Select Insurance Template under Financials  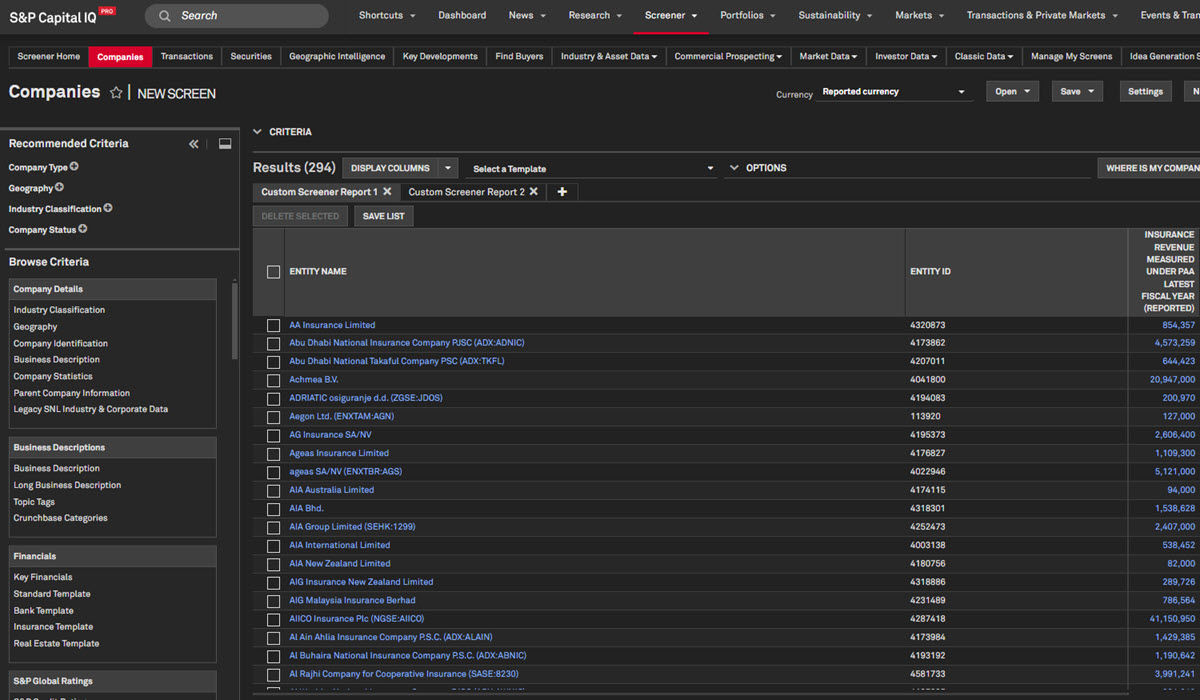(x=53, y=627)
